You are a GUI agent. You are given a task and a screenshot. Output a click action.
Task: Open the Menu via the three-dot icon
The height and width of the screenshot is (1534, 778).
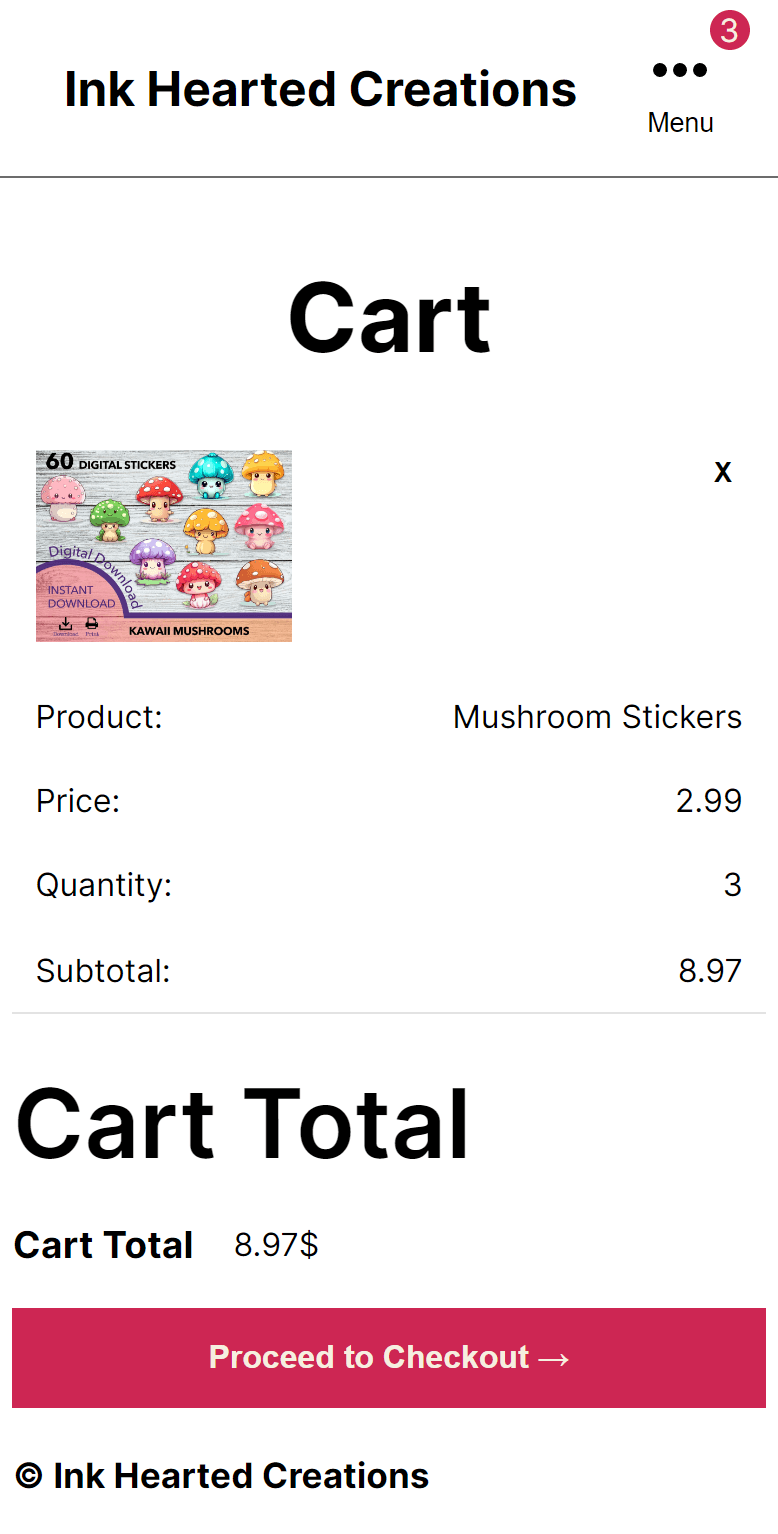(680, 70)
